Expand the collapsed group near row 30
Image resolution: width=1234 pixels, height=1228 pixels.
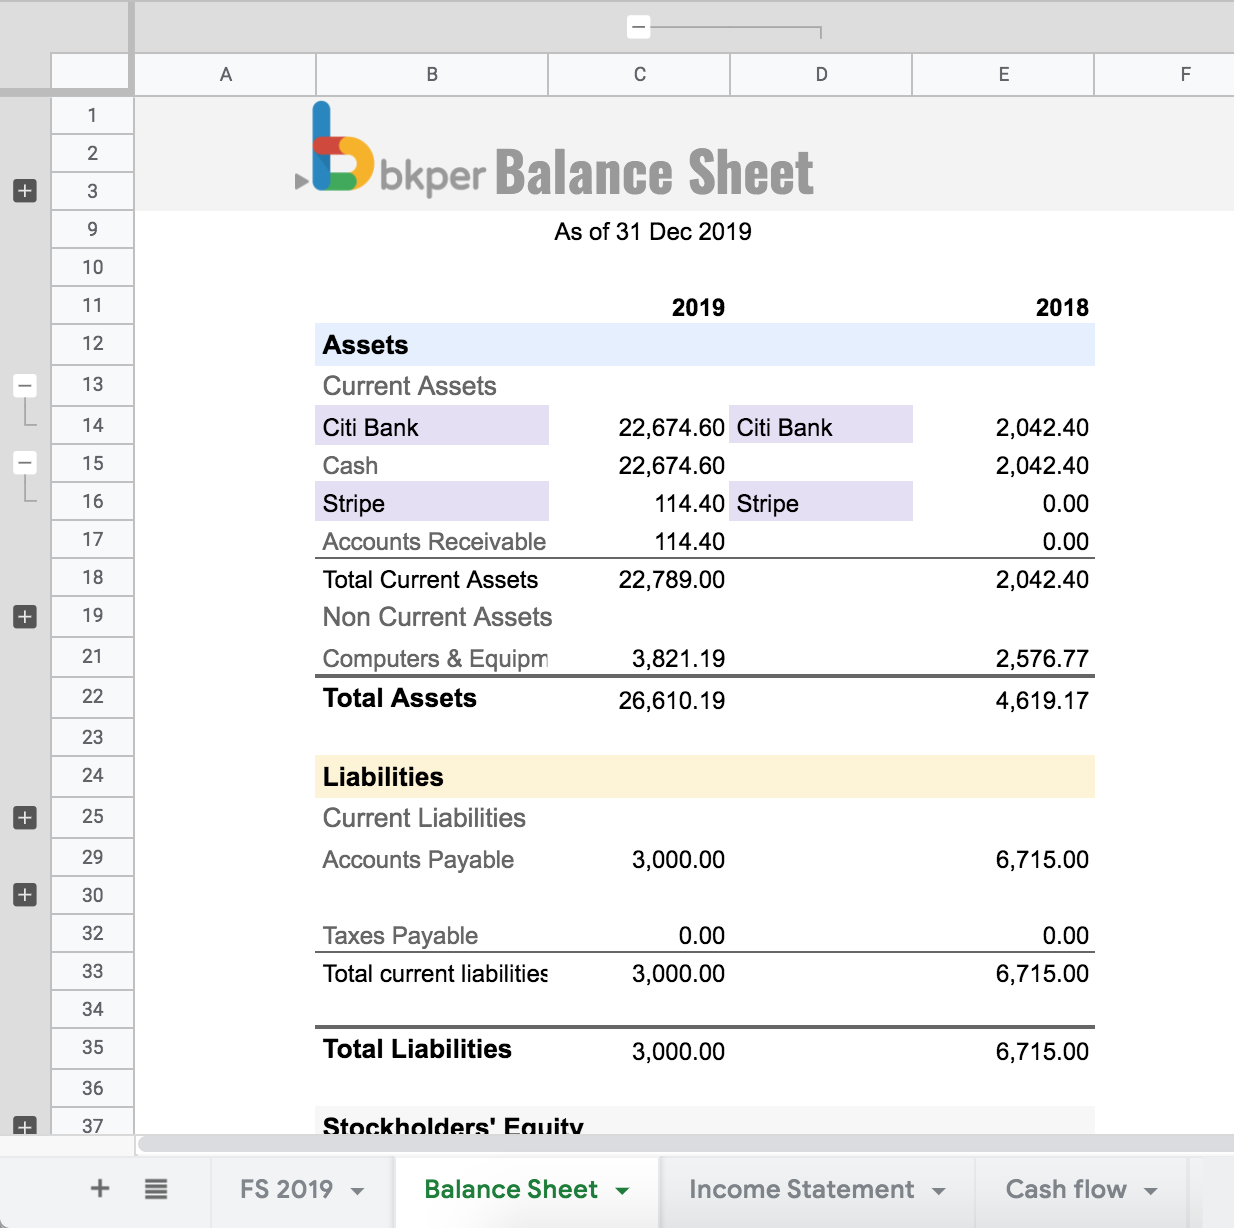coord(24,895)
